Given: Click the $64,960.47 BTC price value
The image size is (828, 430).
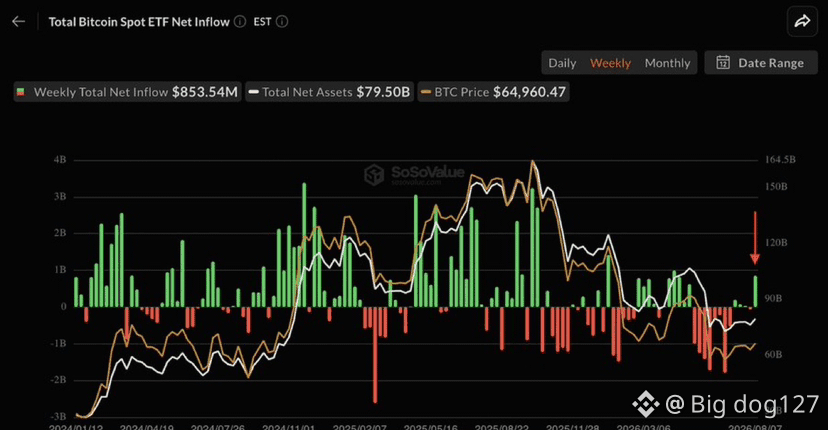Looking at the screenshot, I should [529, 92].
